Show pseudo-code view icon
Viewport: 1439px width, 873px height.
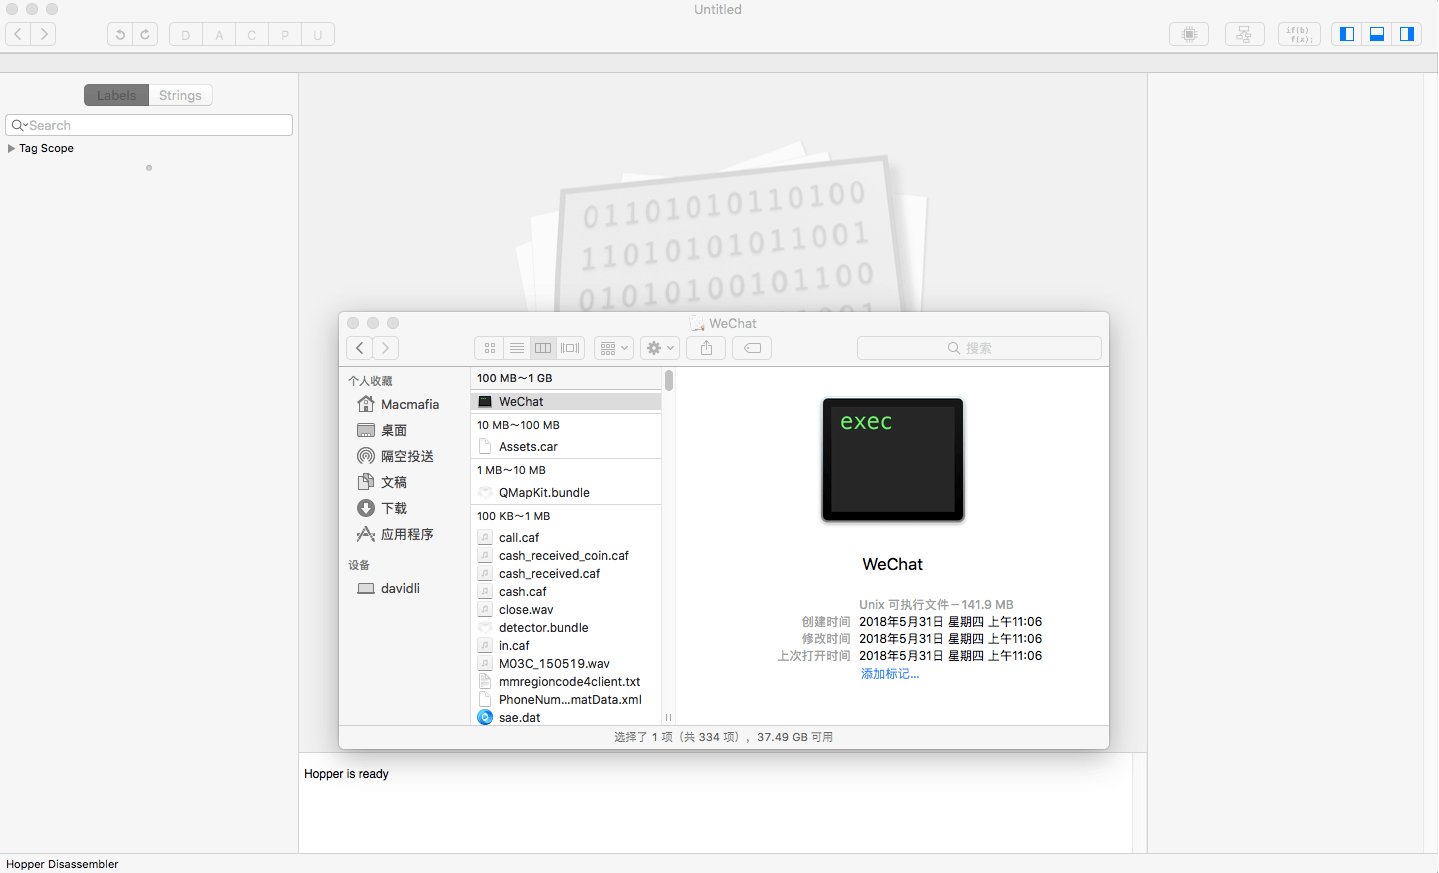click(1299, 34)
